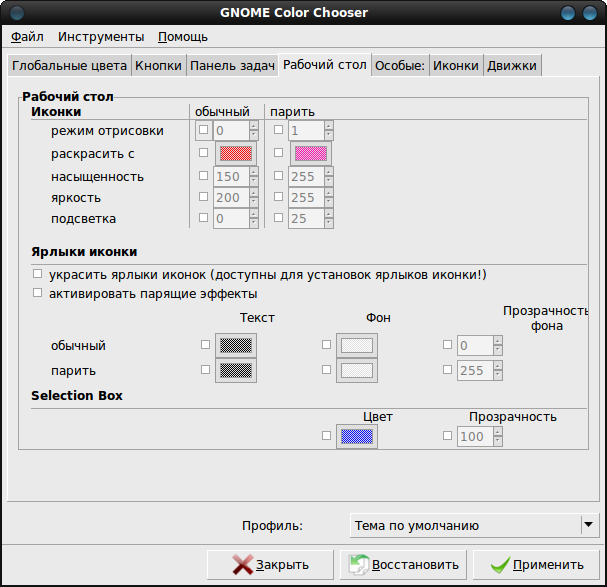This screenshot has height=587, width=607.
Task: Click the green checkmark icon on Применить
Action: point(500,565)
